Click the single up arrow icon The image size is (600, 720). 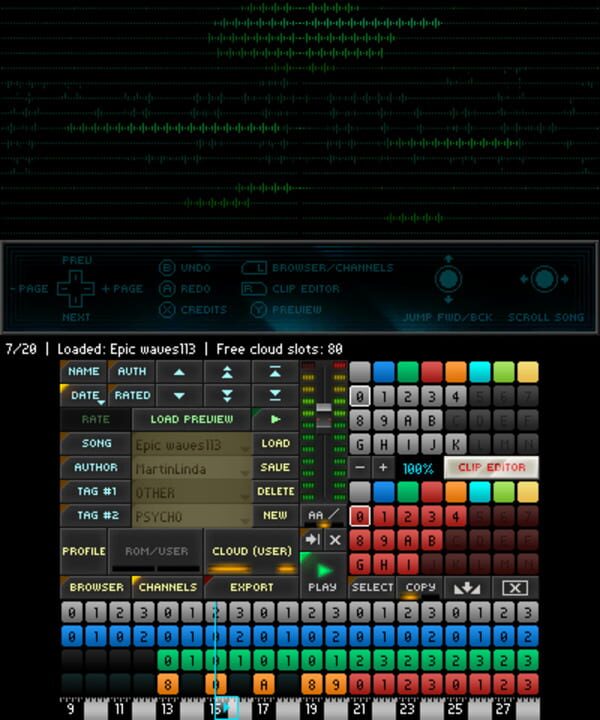180,372
